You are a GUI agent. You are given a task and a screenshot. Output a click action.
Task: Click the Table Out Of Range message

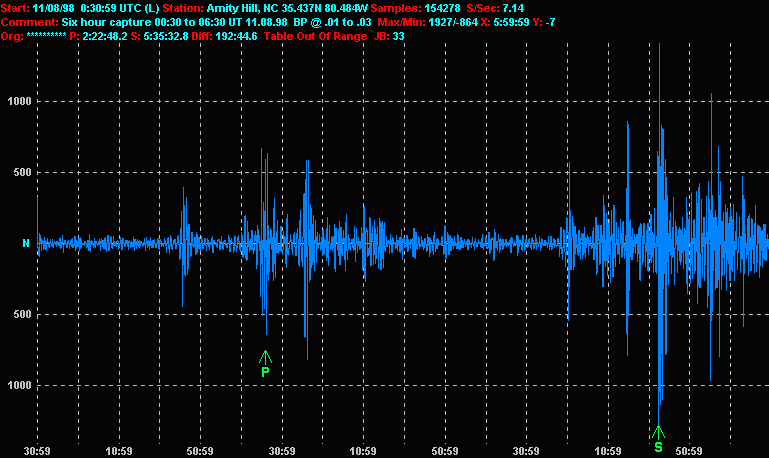[x=315, y=36]
